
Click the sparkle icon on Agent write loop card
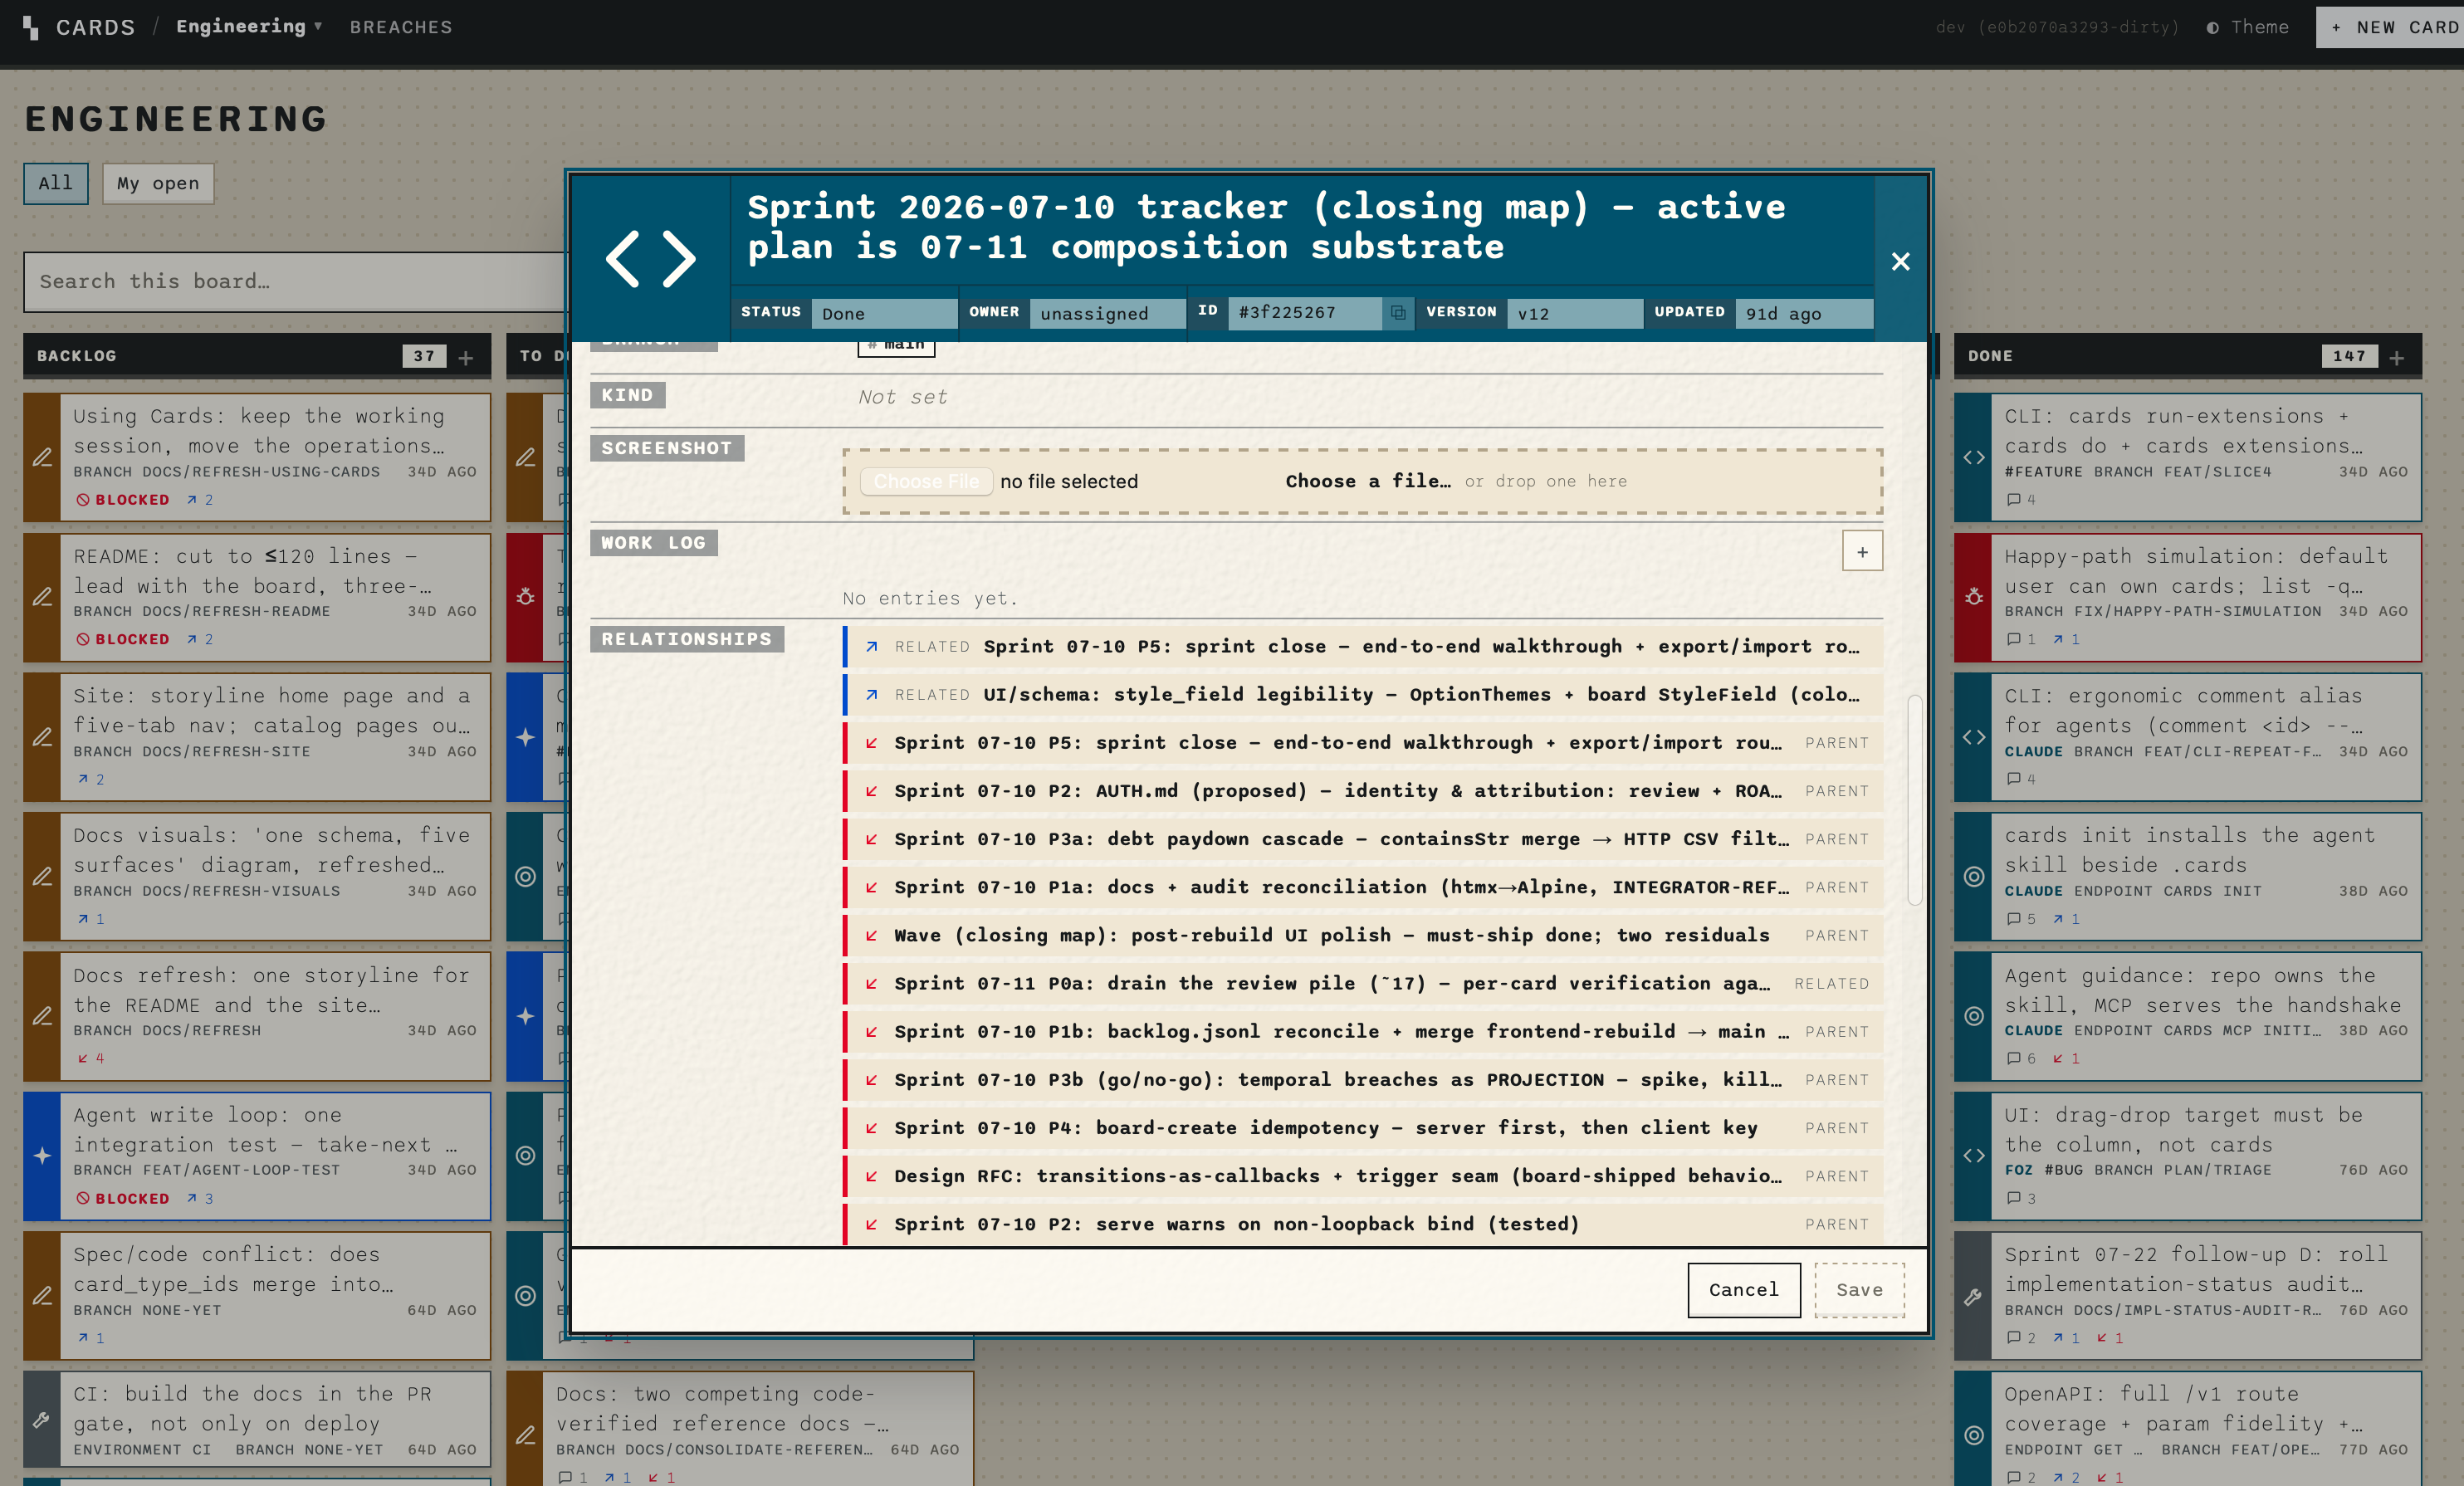42,1156
